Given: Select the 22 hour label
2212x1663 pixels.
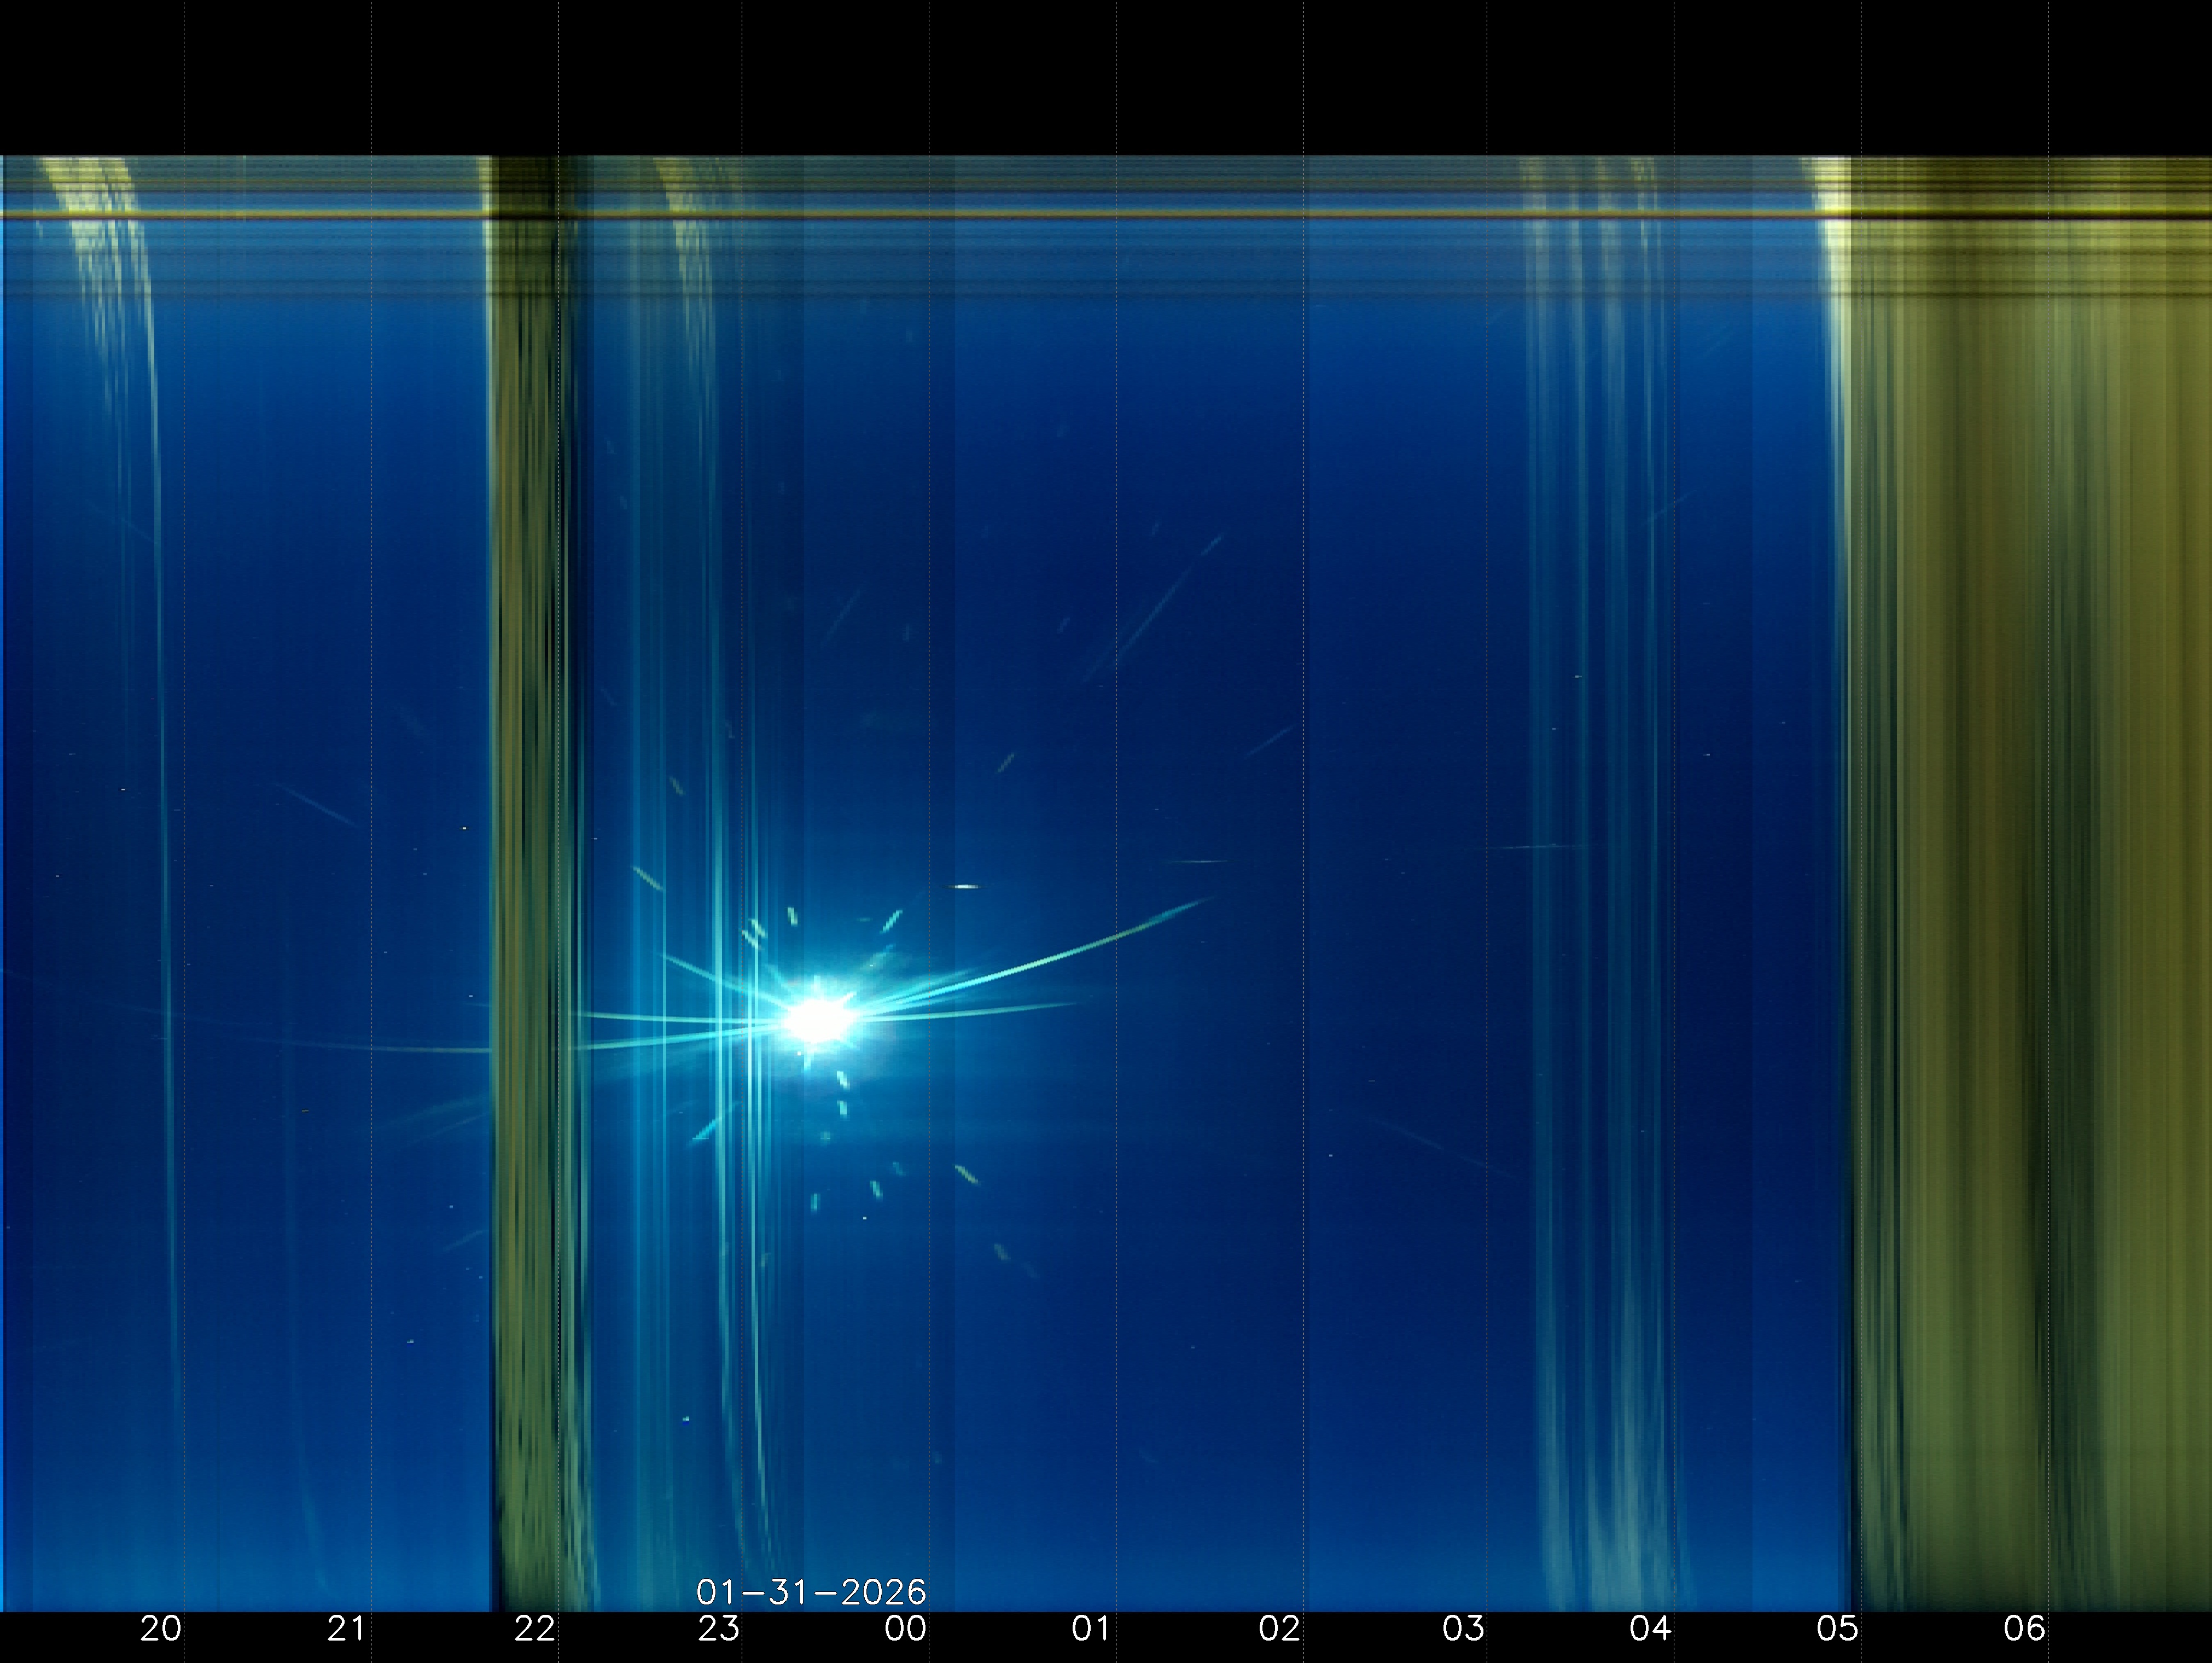Looking at the screenshot, I should (x=534, y=1629).
